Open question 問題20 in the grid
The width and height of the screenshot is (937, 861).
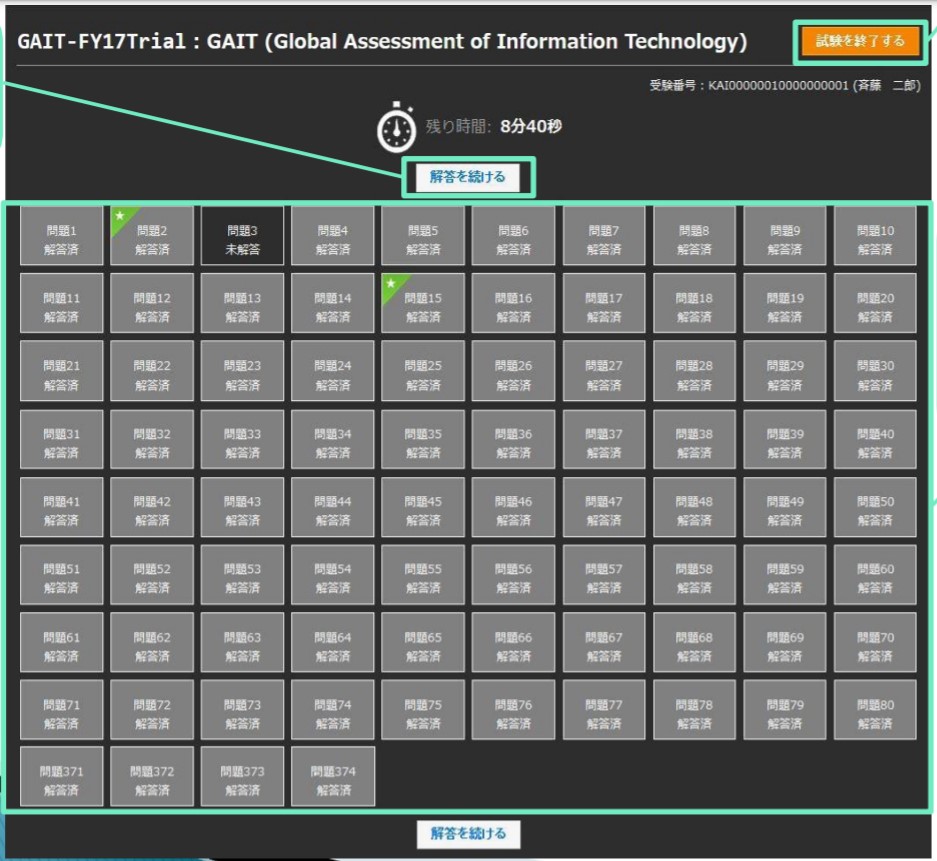(x=875, y=303)
